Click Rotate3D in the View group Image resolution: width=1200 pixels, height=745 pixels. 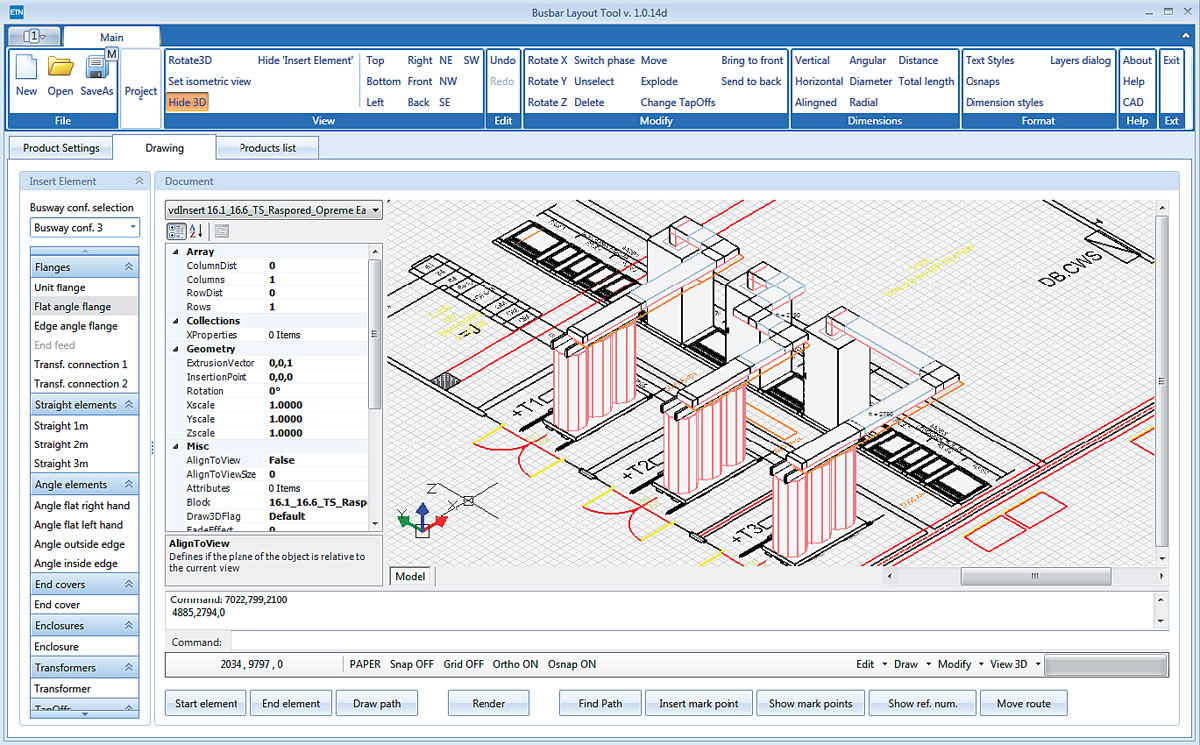tap(190, 60)
